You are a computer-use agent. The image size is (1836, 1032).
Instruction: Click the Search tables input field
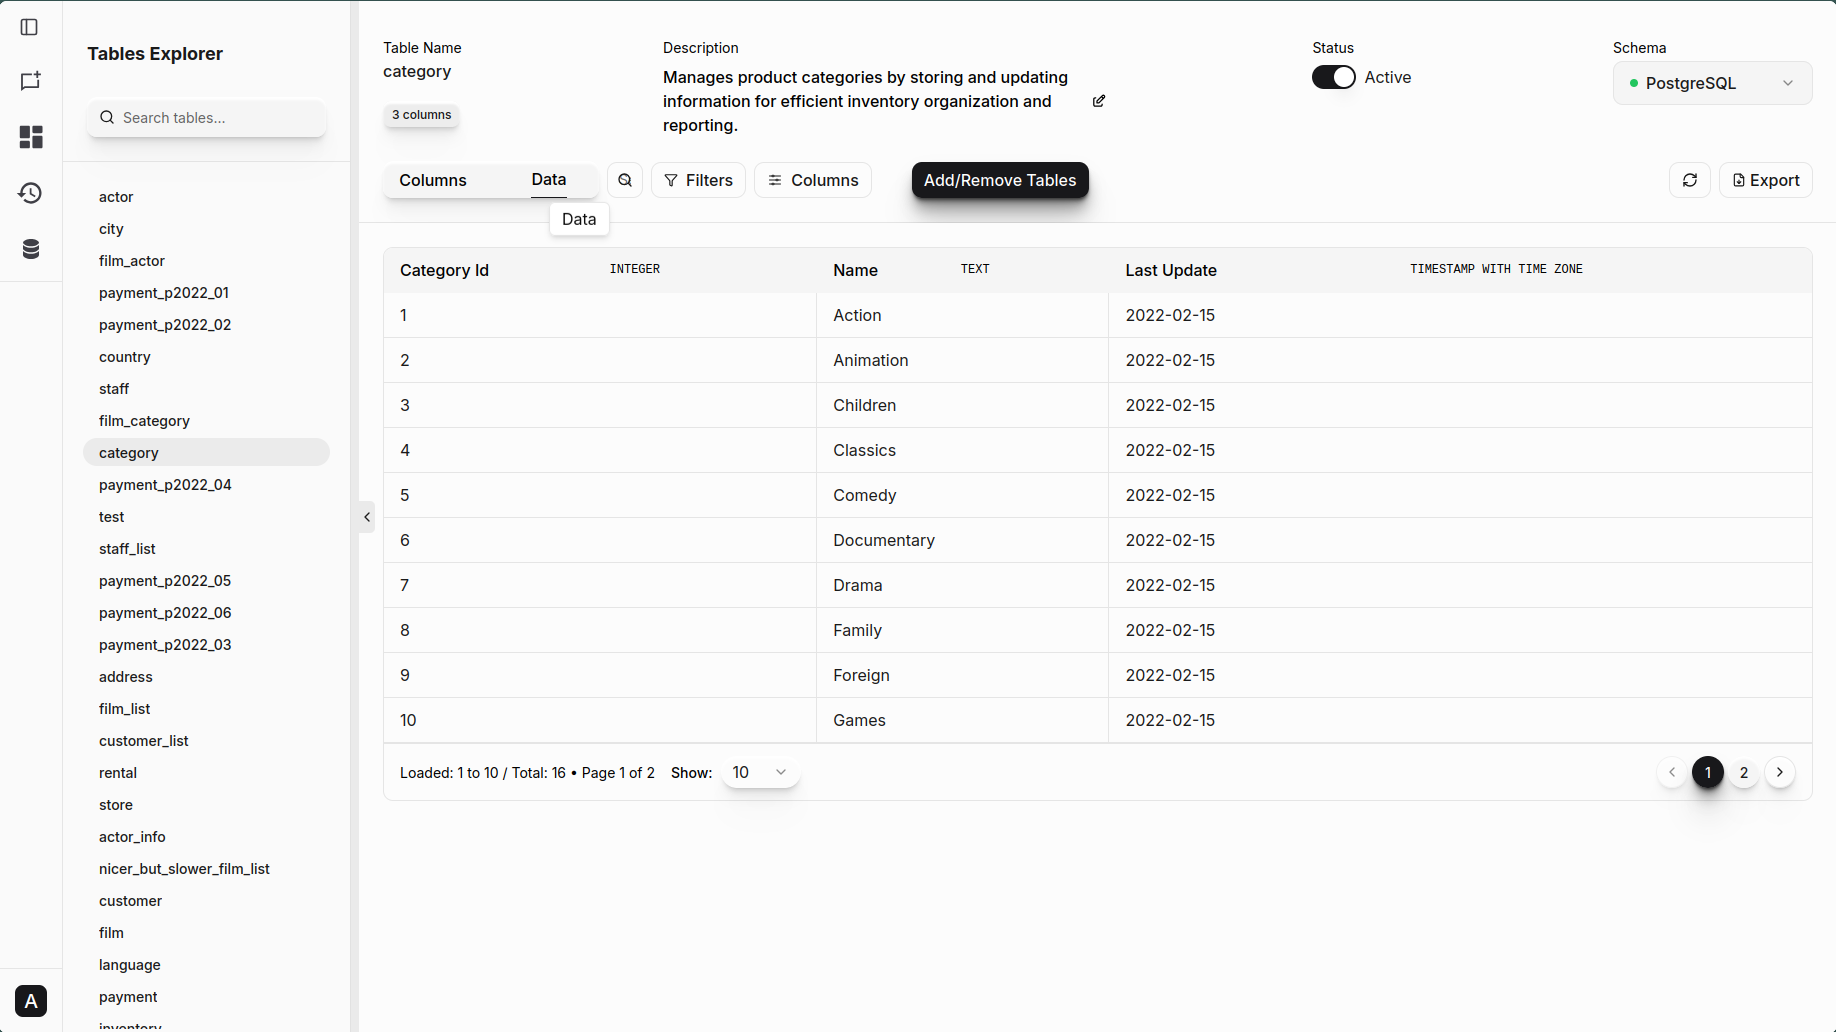(207, 117)
